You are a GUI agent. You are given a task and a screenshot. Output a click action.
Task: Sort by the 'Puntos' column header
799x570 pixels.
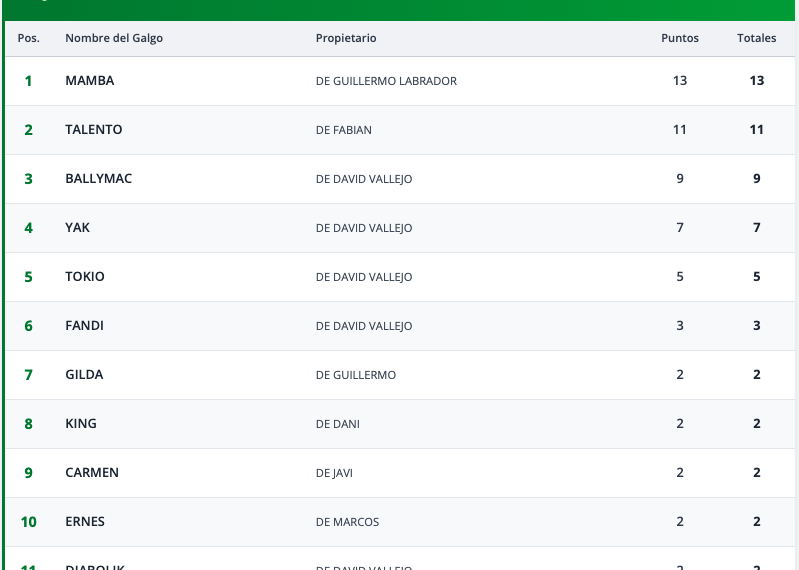pyautogui.click(x=680, y=39)
